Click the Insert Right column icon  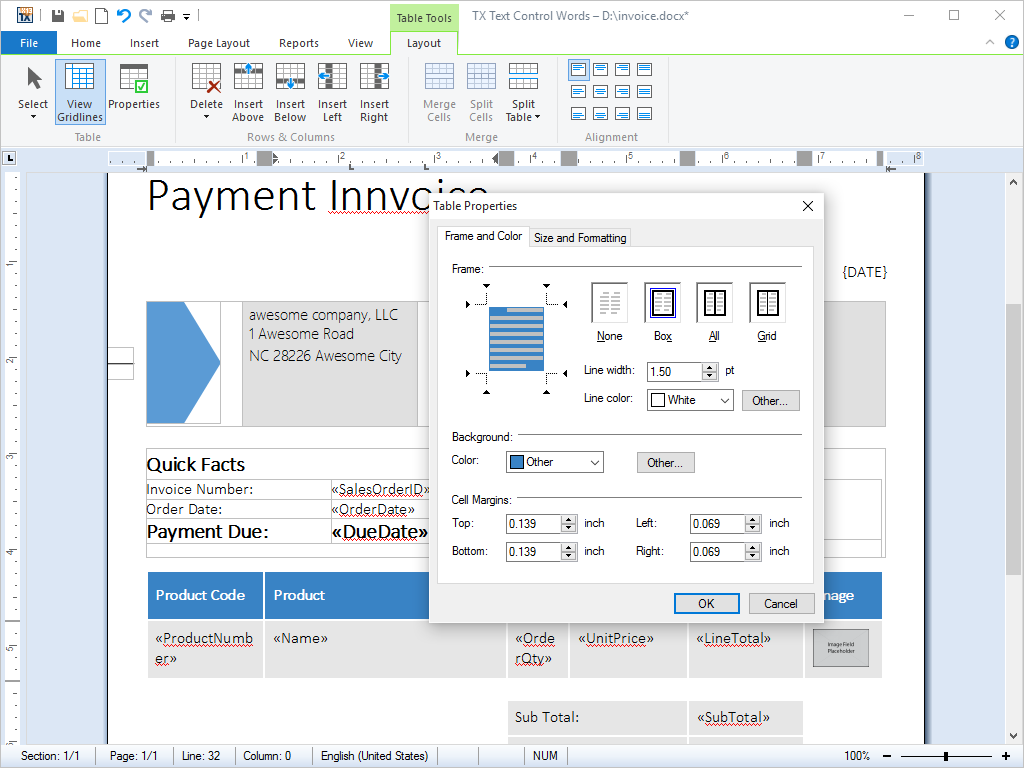[374, 78]
